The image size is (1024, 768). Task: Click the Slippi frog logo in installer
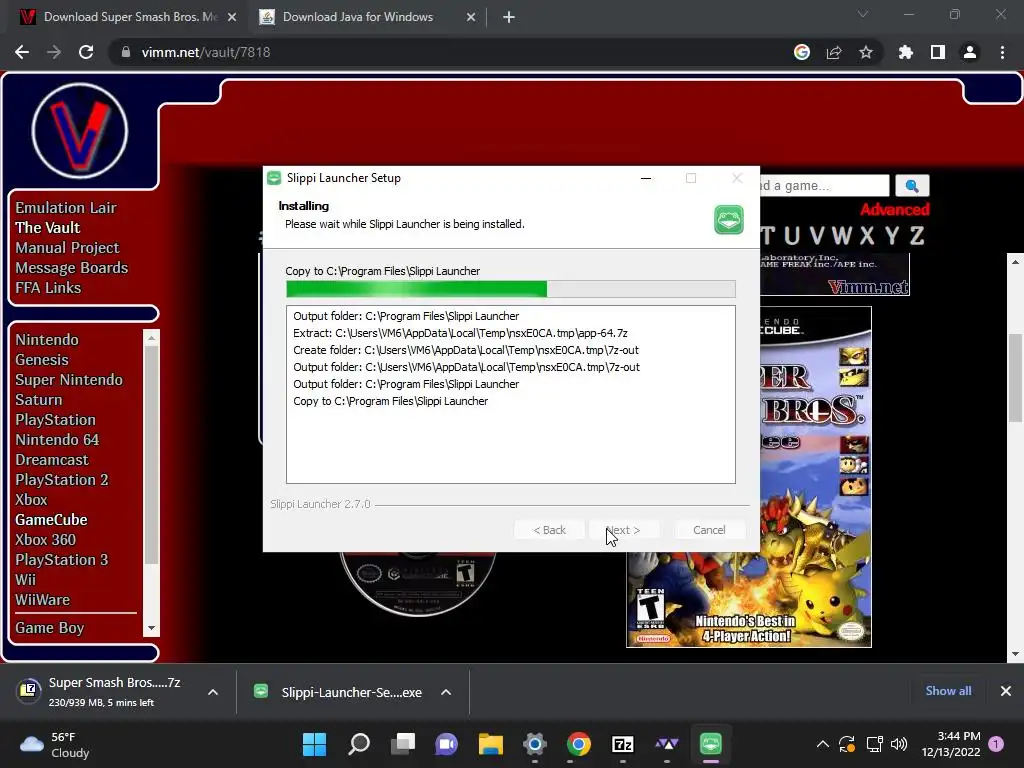(x=729, y=219)
